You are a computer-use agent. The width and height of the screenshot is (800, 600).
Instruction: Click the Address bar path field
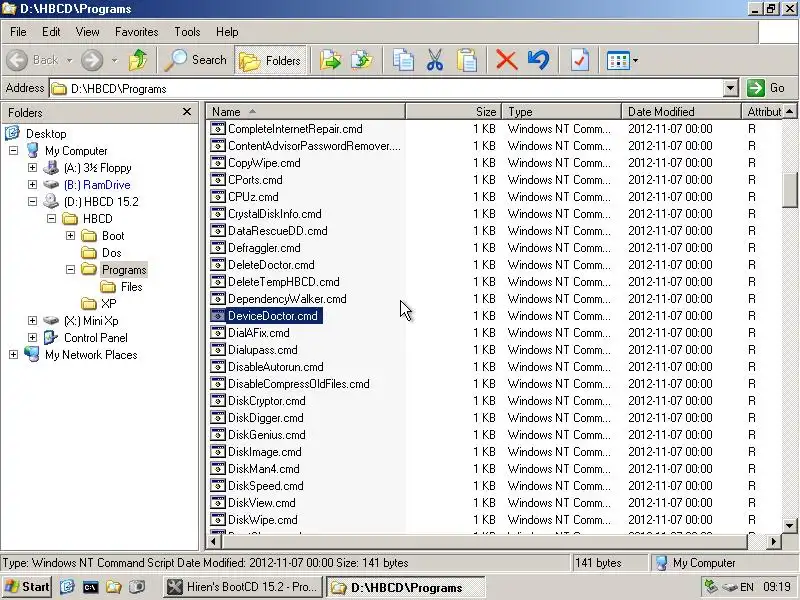tap(386, 88)
